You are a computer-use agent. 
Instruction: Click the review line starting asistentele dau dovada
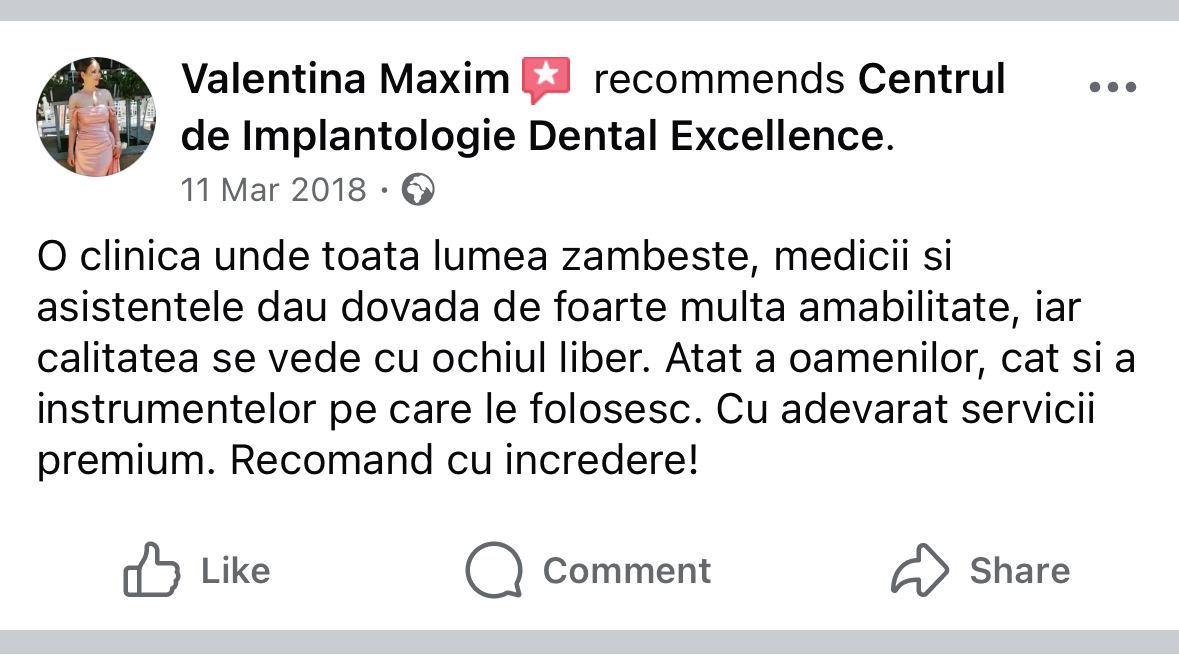[x=559, y=308]
